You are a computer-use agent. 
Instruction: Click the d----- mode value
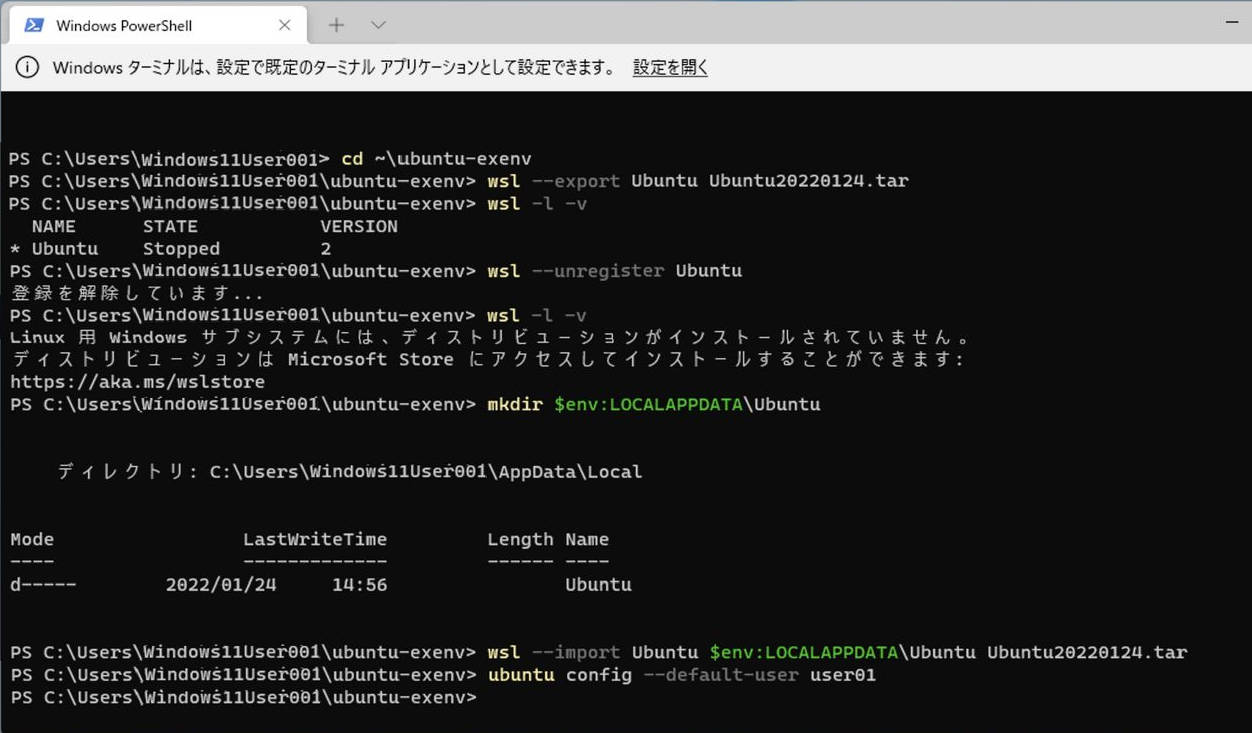[x=43, y=585]
